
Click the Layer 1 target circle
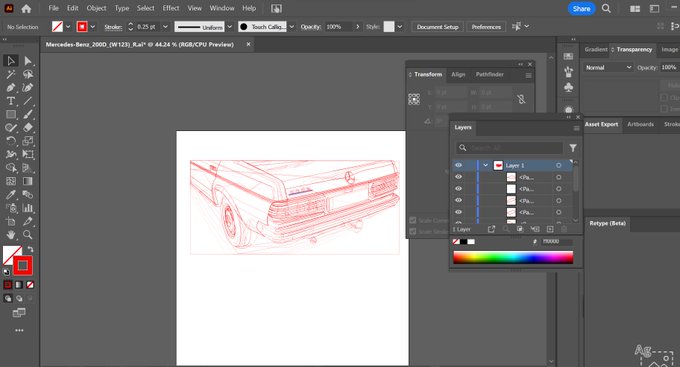559,165
